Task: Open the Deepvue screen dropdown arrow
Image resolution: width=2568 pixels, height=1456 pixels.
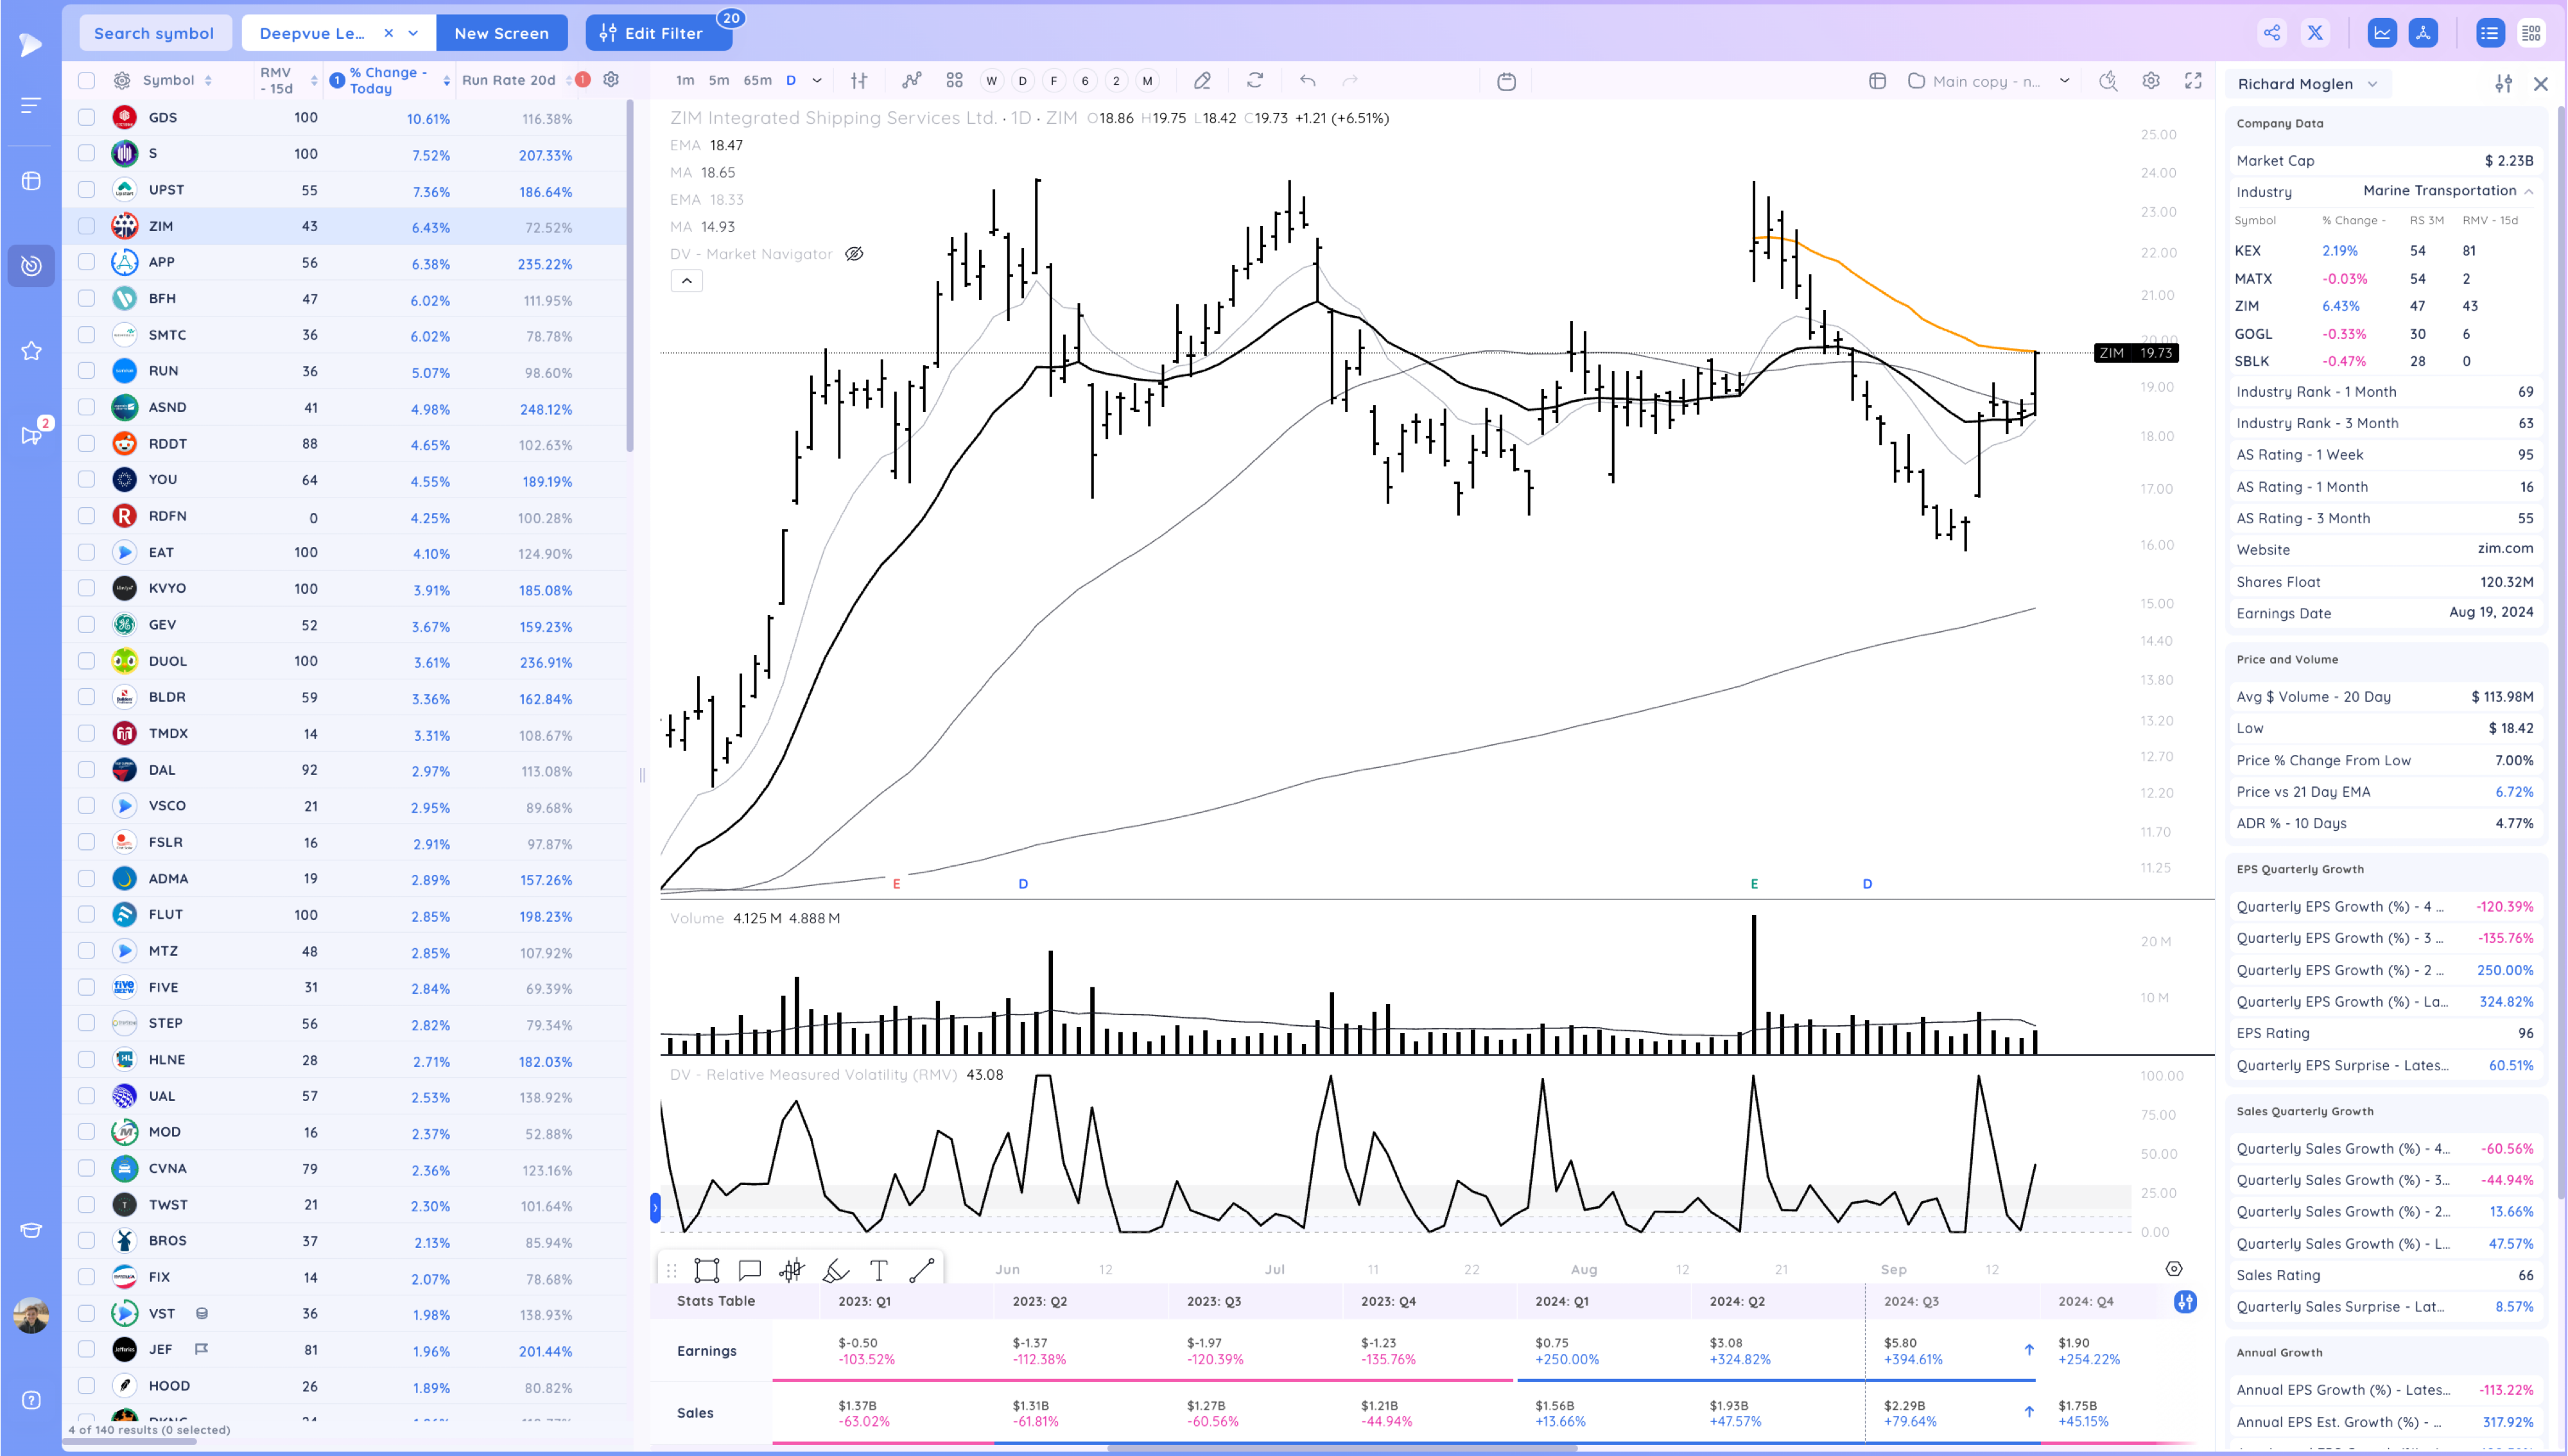Action: pyautogui.click(x=413, y=33)
